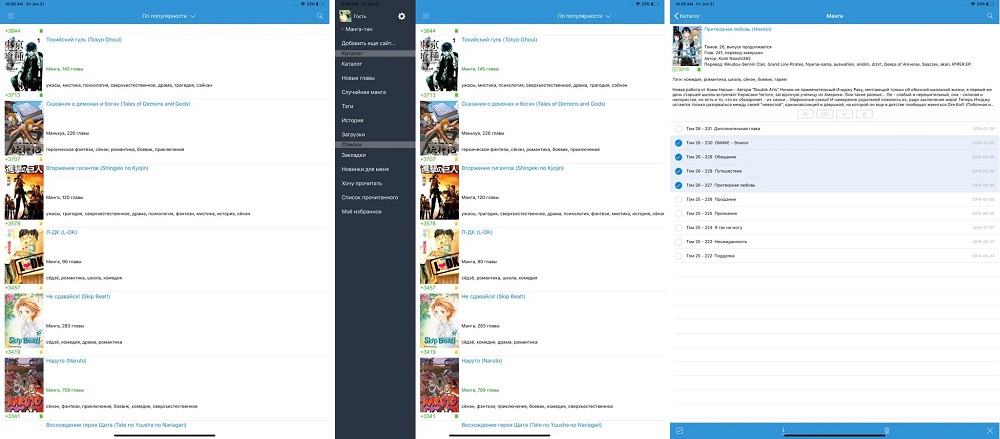Screen dimensions: 1000x439
Task: Tap Nisekoi cover in Манга screen
Action: [687, 45]
